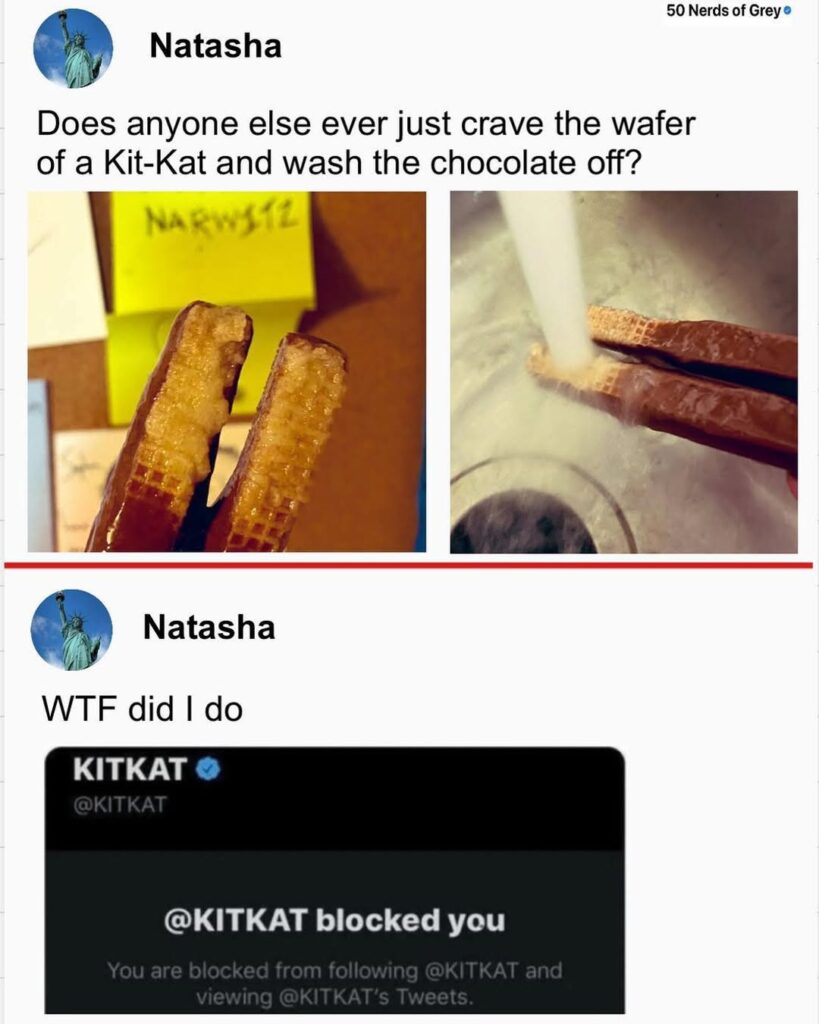
Task: Click the verified badge next to KITKAT
Action: [x=207, y=769]
